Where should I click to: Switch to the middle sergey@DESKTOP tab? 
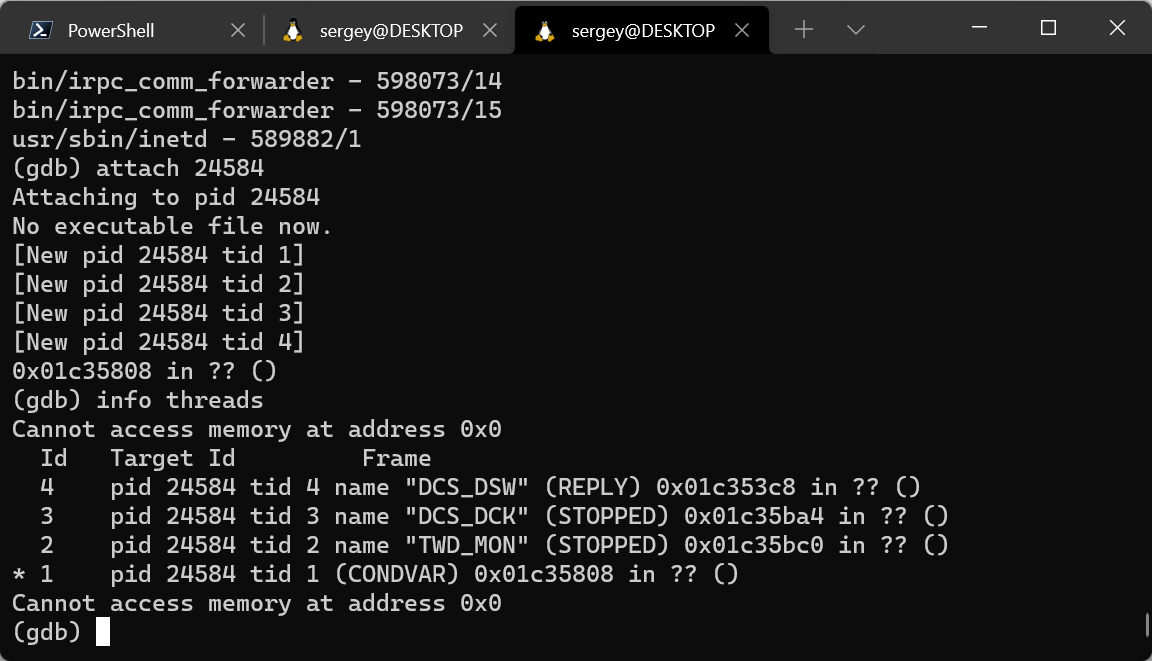[x=391, y=30]
